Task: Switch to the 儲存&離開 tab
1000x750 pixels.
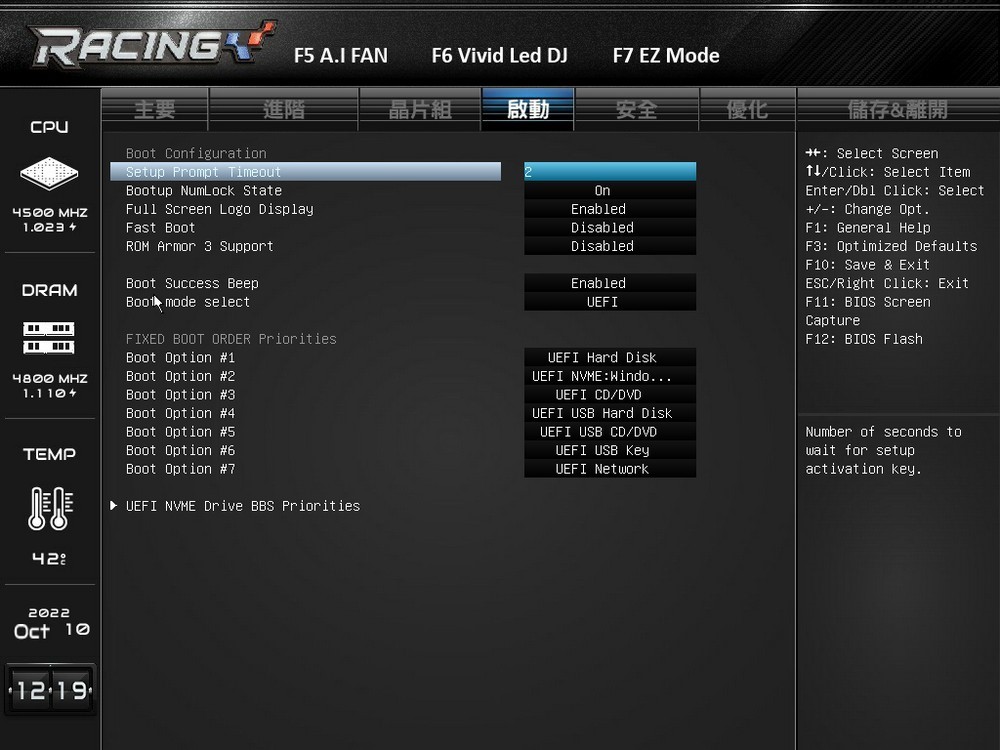Action: [x=897, y=110]
